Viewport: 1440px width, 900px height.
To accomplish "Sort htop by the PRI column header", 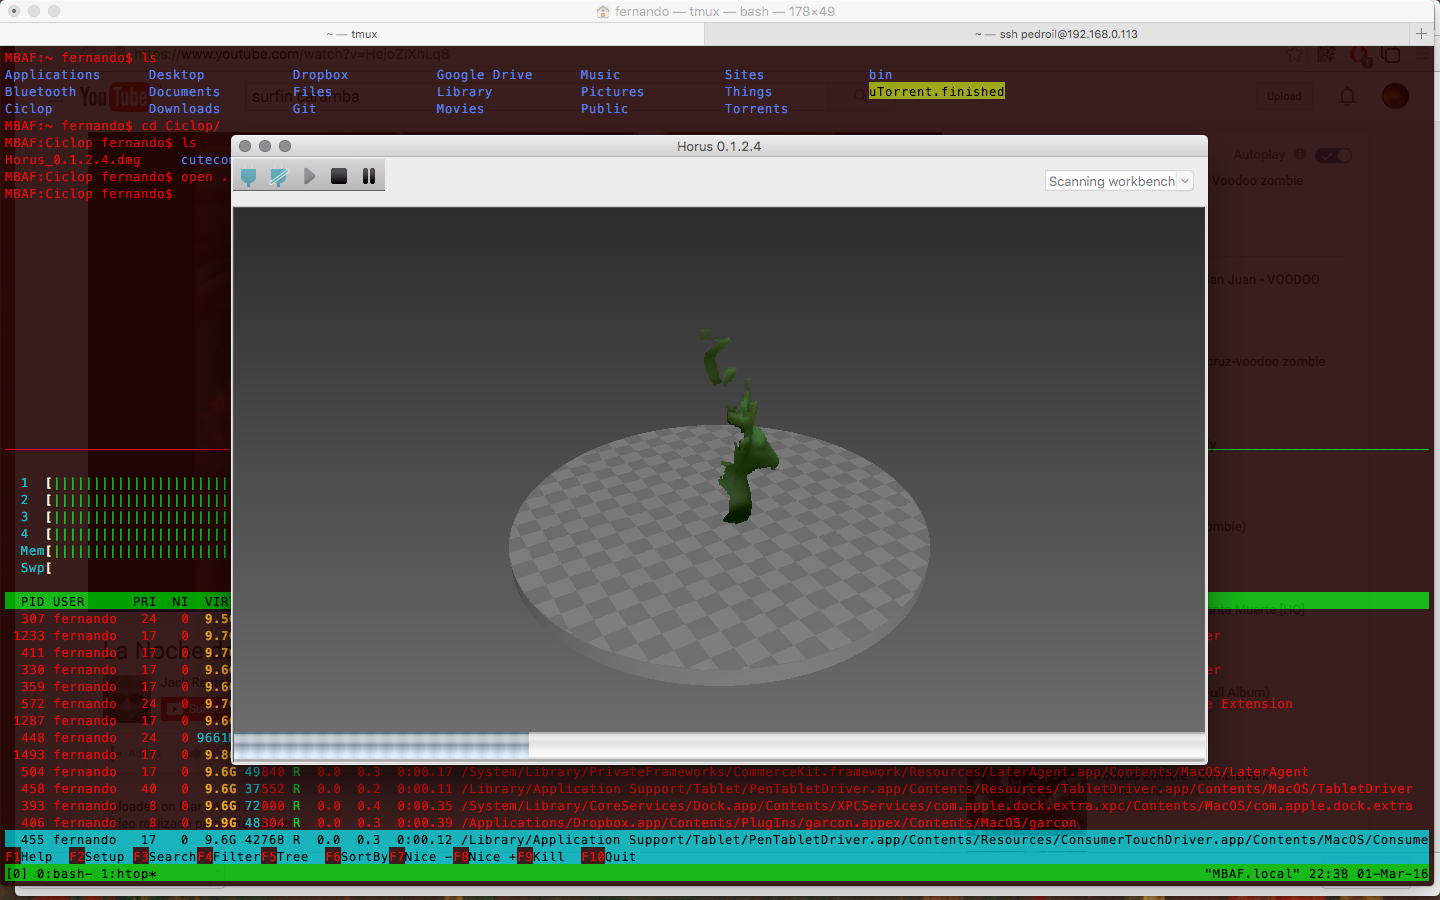I will tap(145, 601).
